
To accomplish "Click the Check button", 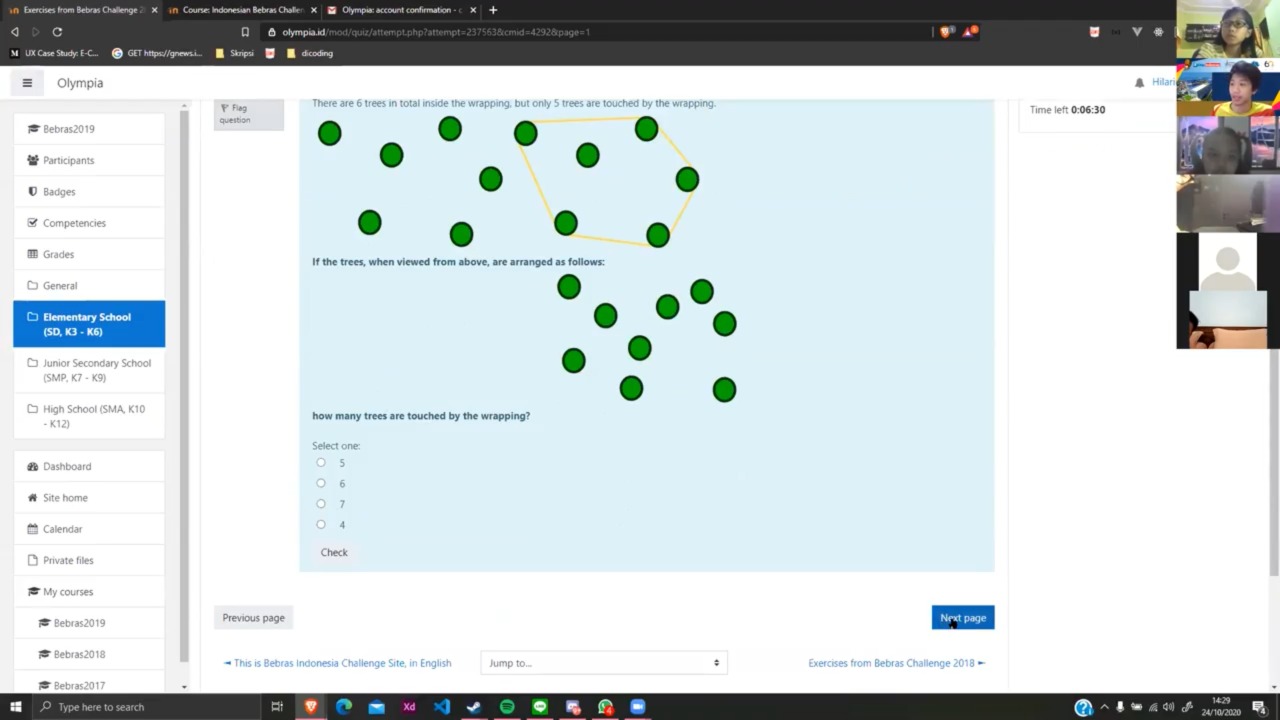I will point(334,552).
